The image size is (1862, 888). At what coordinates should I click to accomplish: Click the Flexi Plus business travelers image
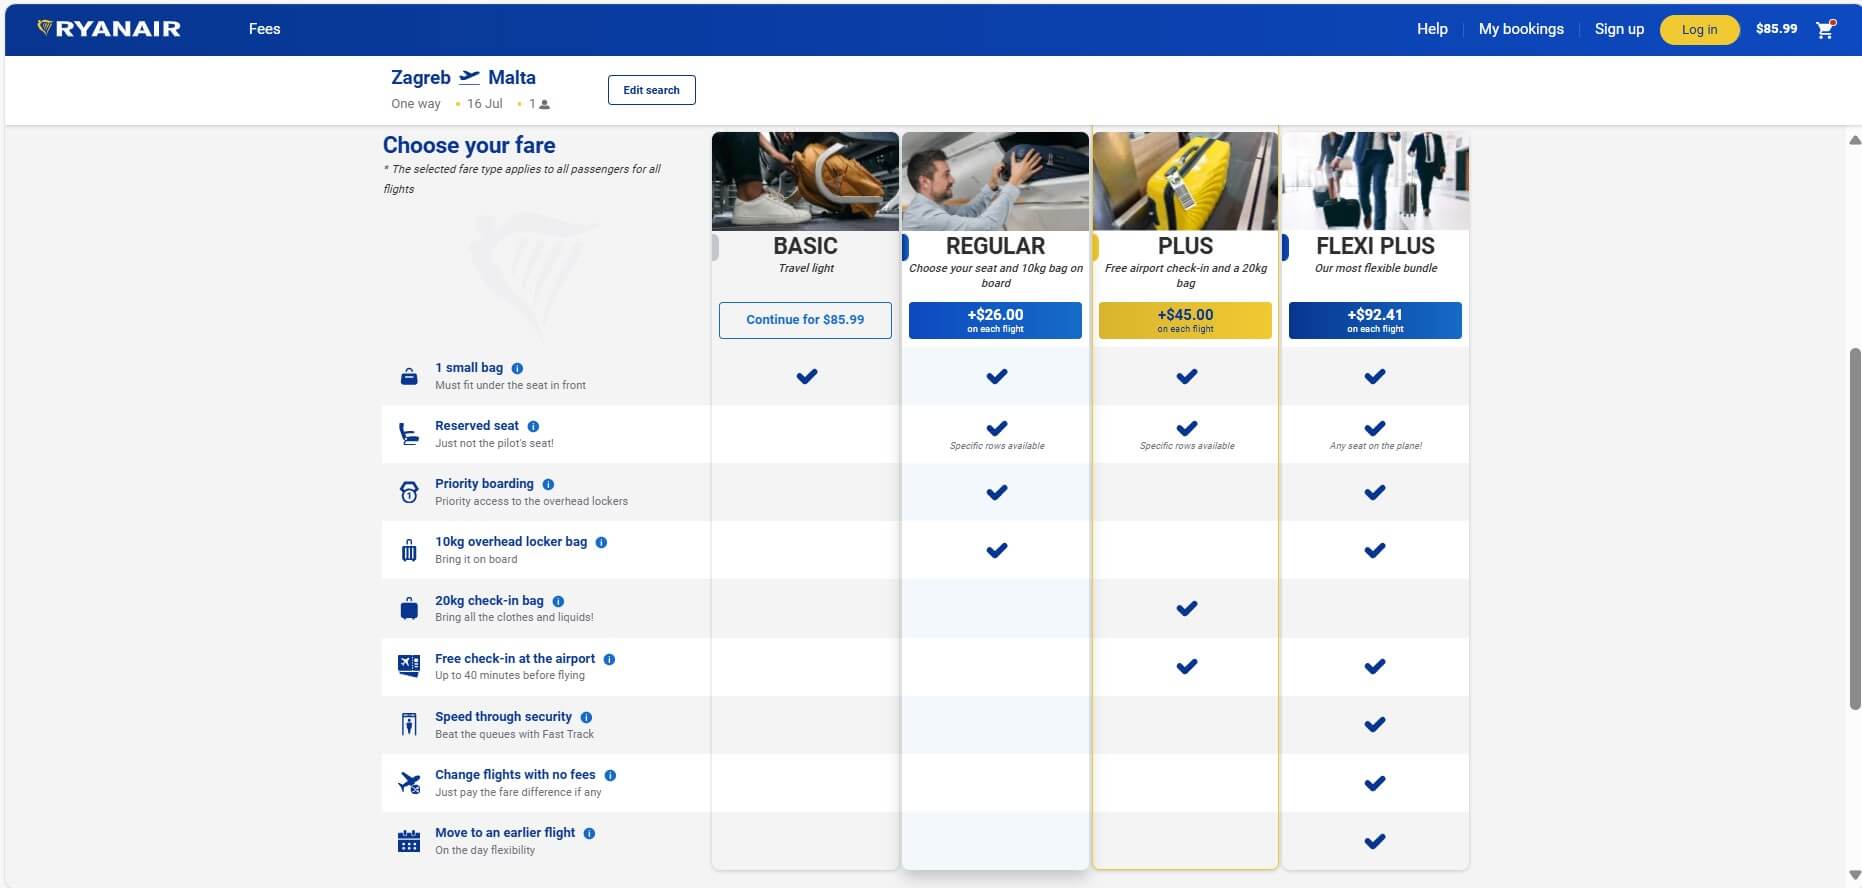pos(1375,181)
